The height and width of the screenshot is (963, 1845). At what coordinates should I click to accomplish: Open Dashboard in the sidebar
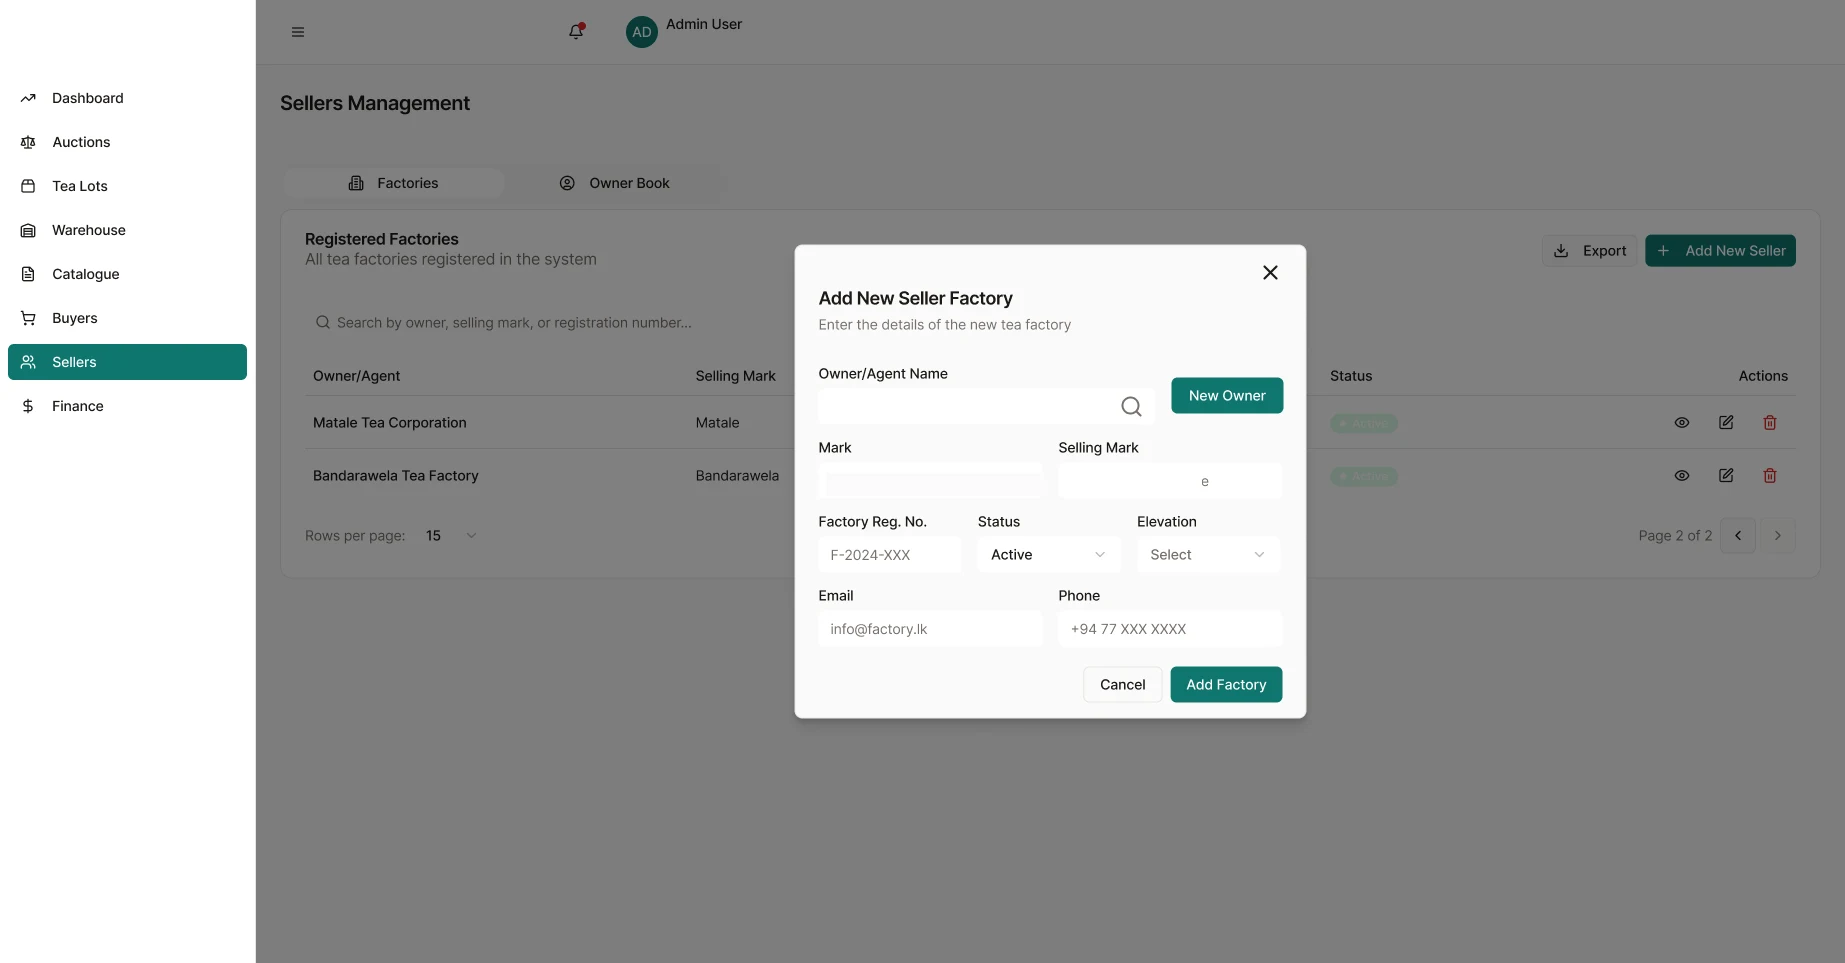click(127, 98)
